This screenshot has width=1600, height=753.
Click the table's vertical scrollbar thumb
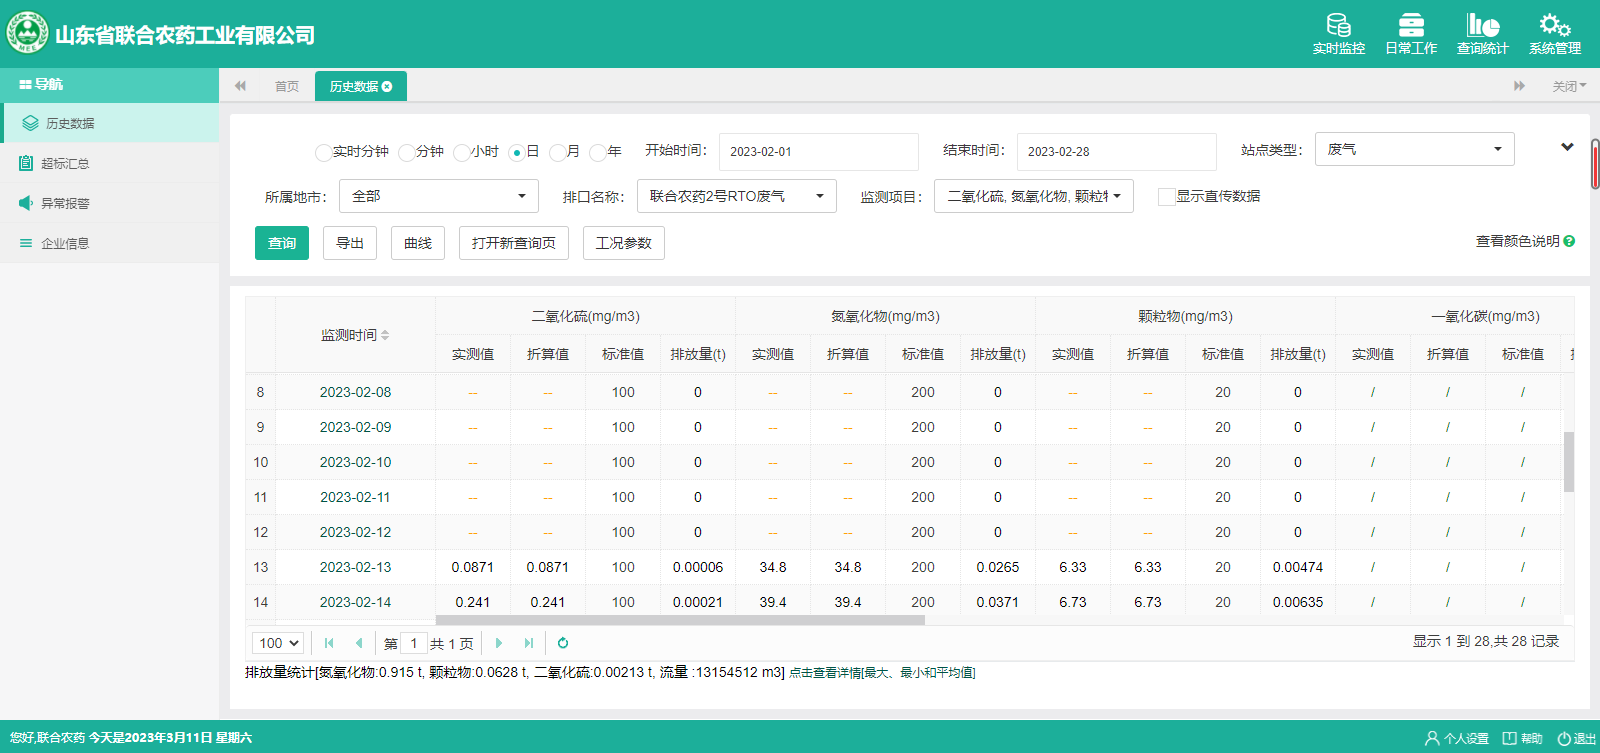pos(1569,461)
